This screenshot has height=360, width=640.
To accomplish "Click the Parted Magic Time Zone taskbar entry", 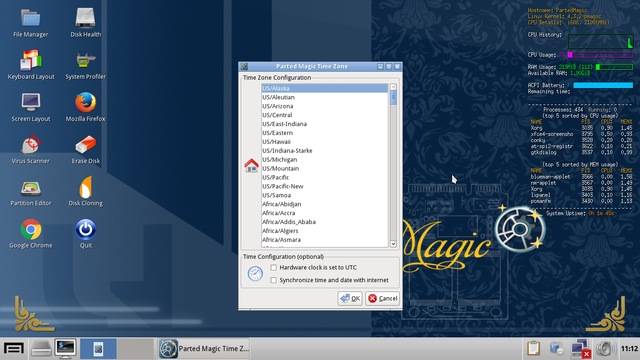I will coord(204,349).
